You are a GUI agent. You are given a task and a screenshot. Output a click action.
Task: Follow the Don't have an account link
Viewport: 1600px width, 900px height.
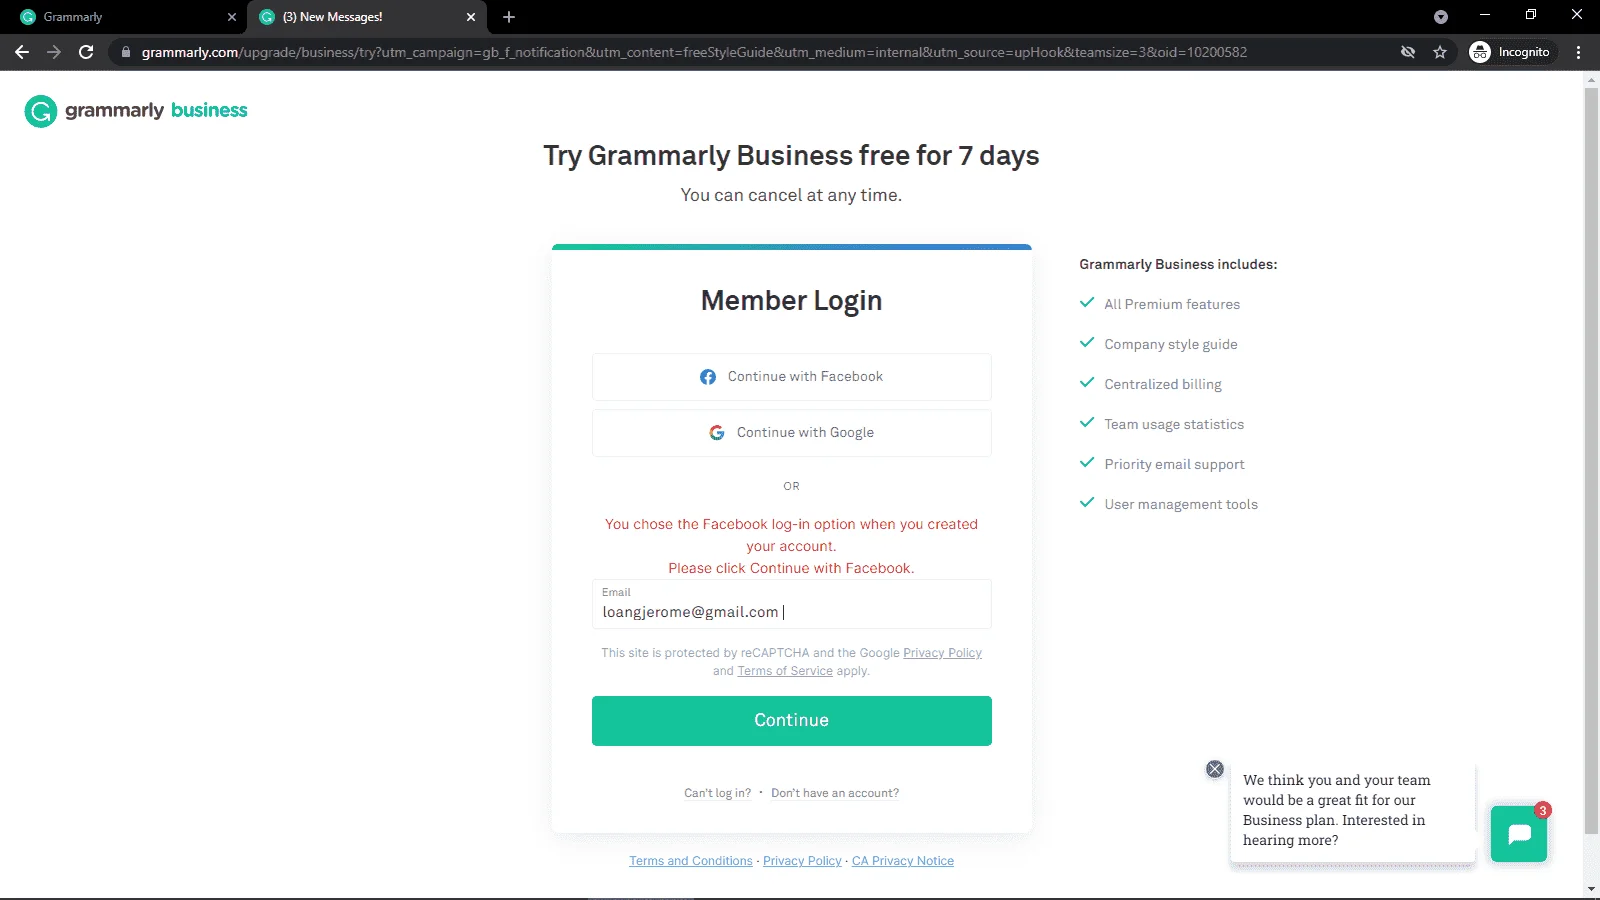tap(835, 793)
